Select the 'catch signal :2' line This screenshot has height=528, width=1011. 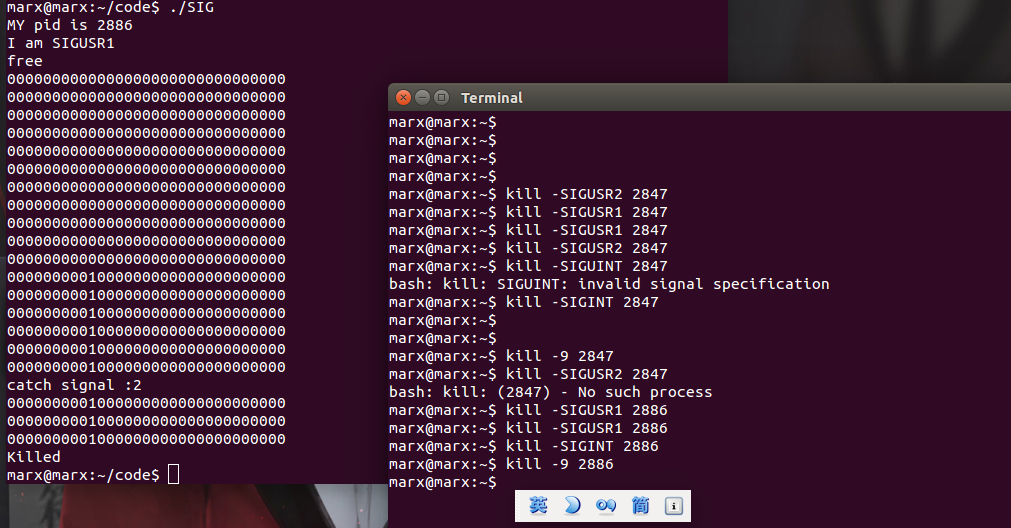coord(74,386)
